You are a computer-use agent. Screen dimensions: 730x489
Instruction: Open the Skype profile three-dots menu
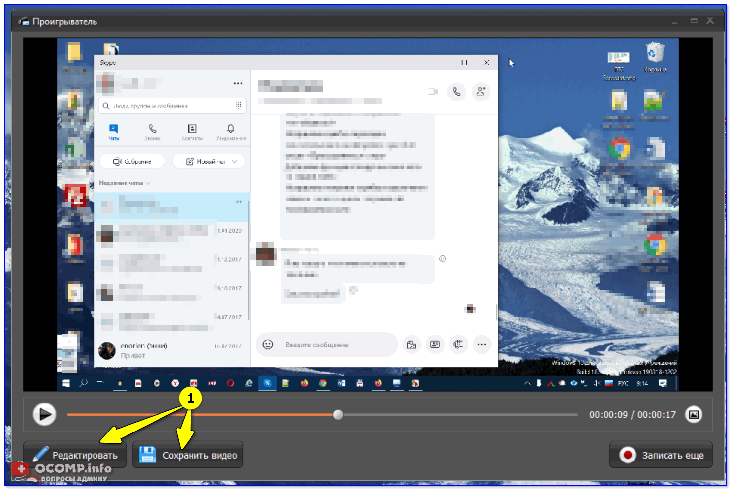tap(238, 83)
